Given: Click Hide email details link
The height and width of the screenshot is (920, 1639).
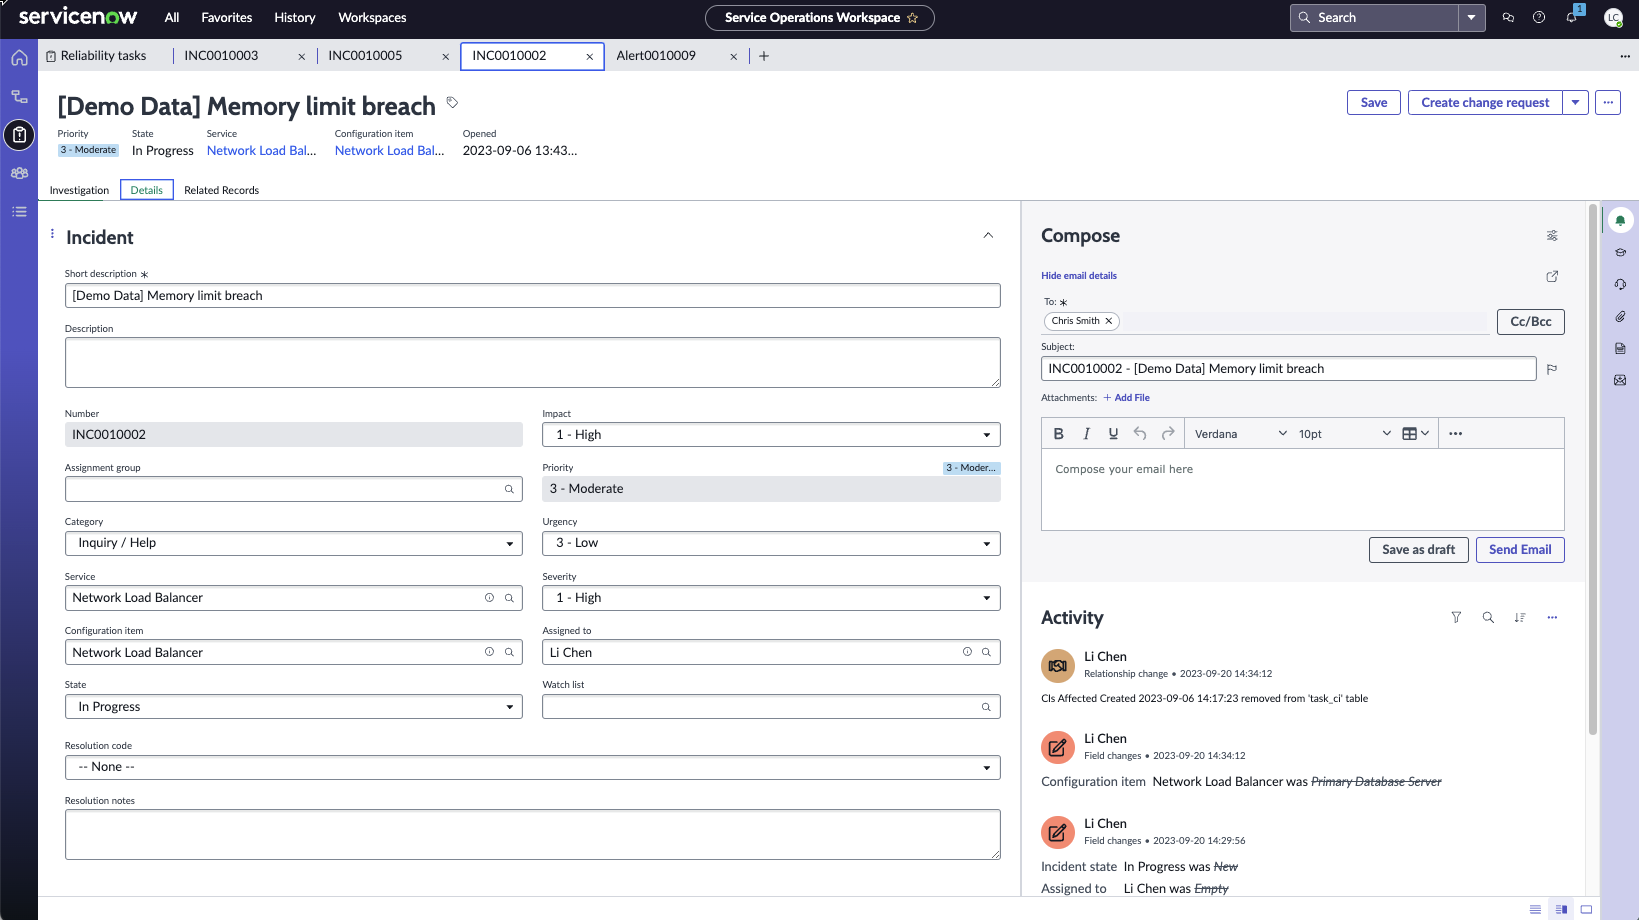Looking at the screenshot, I should [1079, 276].
